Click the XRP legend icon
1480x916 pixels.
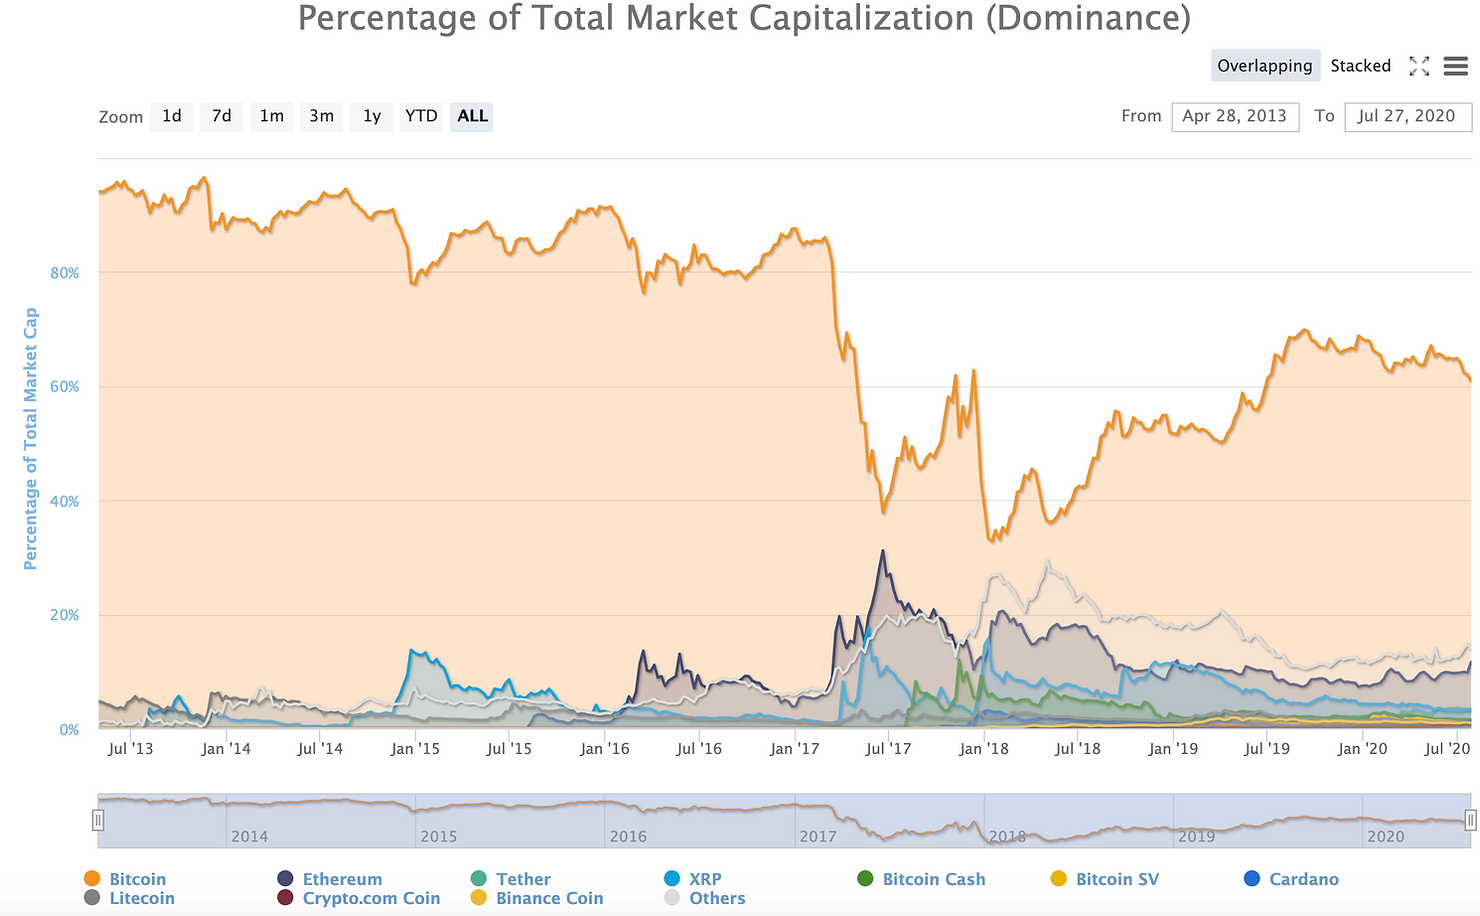pos(672,879)
